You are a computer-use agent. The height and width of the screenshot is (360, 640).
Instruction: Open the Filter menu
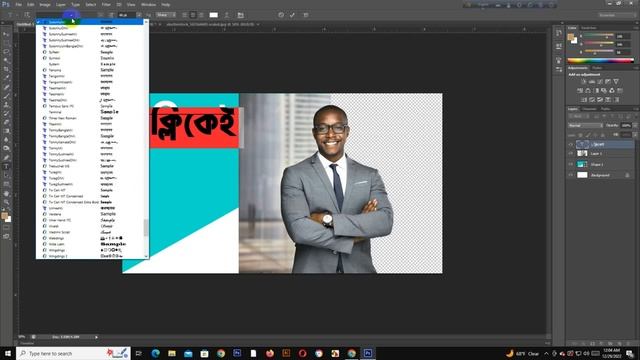coord(106,4)
